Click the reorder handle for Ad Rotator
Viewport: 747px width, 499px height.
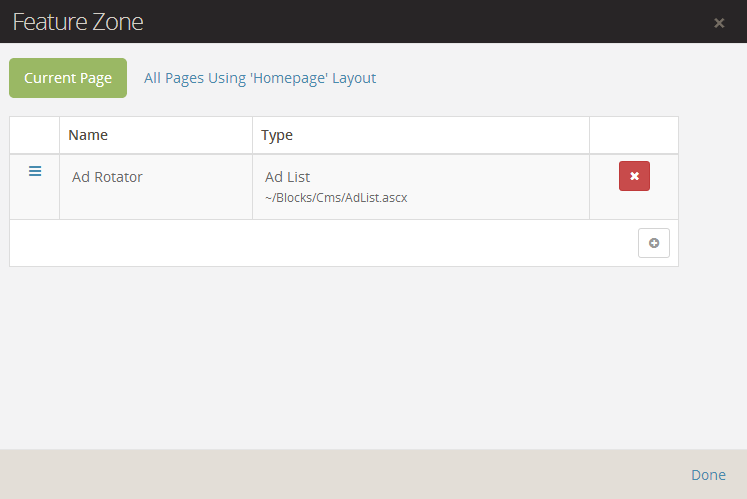(x=35, y=171)
